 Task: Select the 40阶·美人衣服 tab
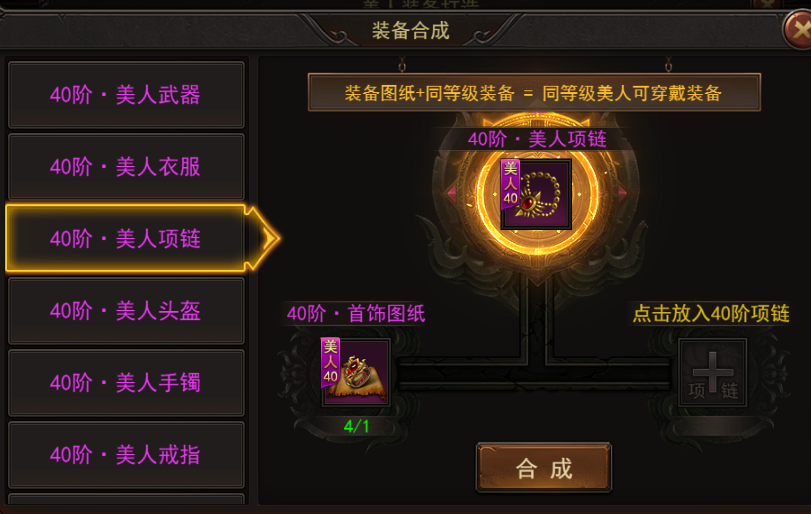[126, 167]
